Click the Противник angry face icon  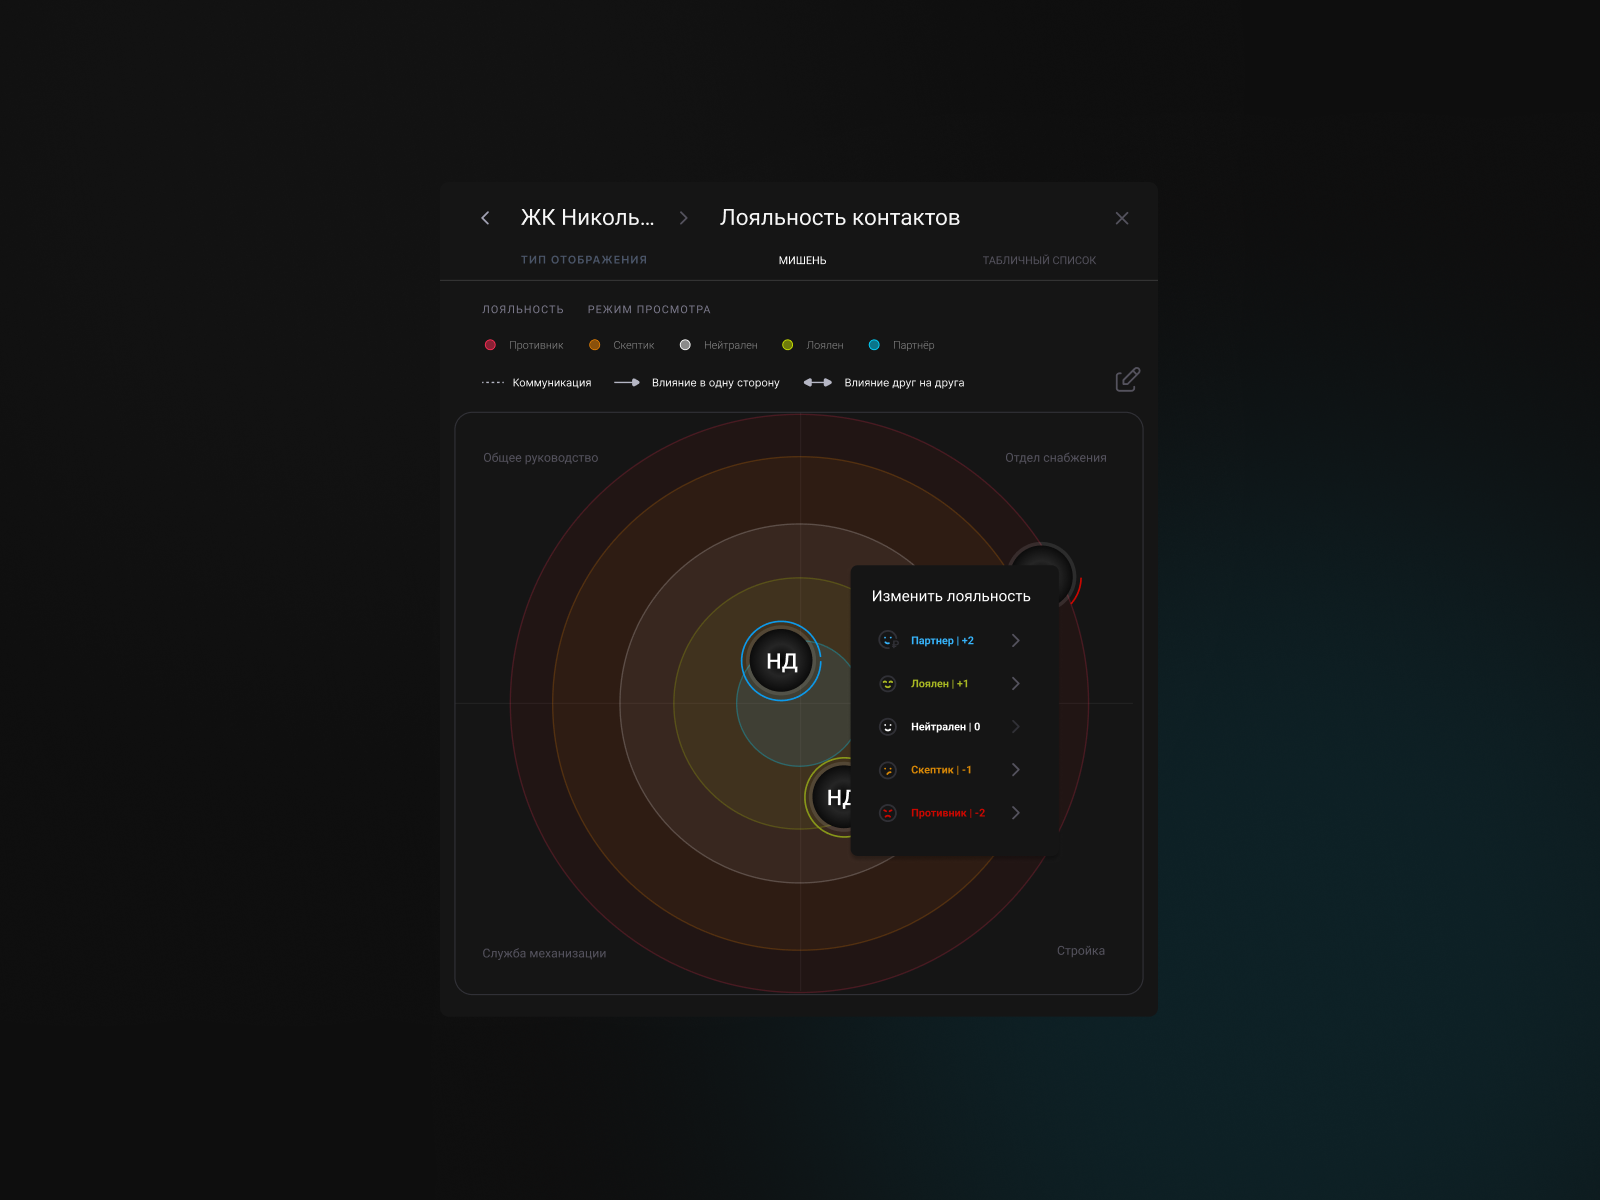coord(888,813)
